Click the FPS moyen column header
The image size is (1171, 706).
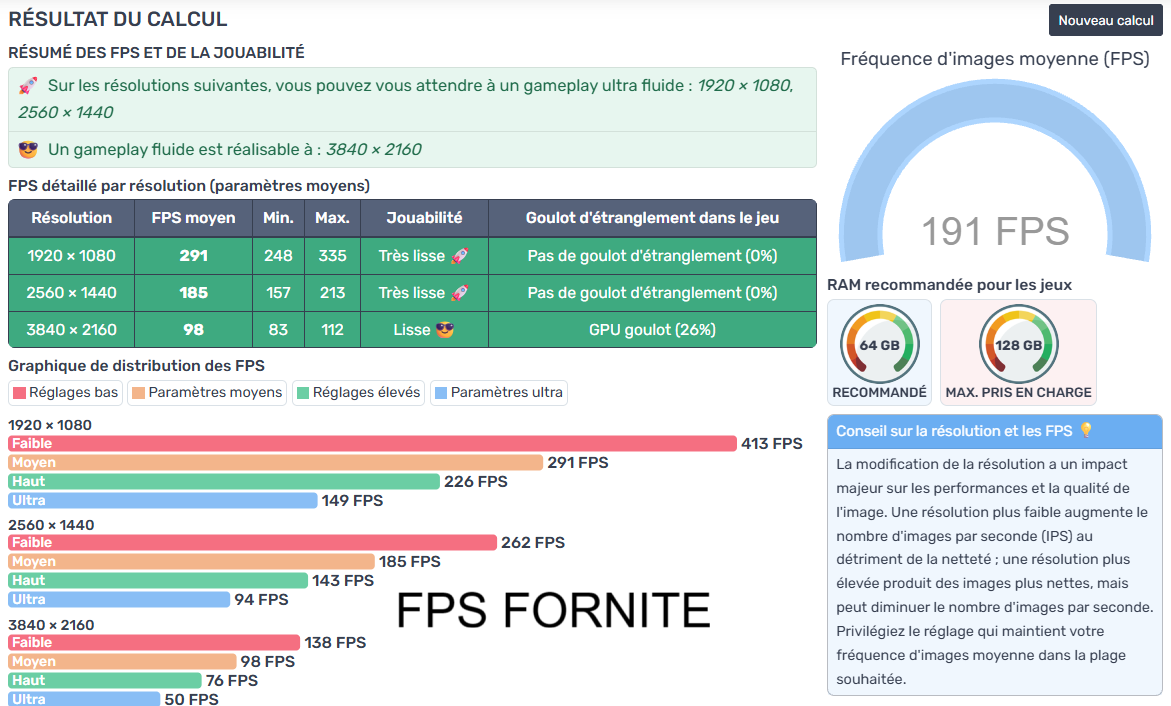pos(193,218)
